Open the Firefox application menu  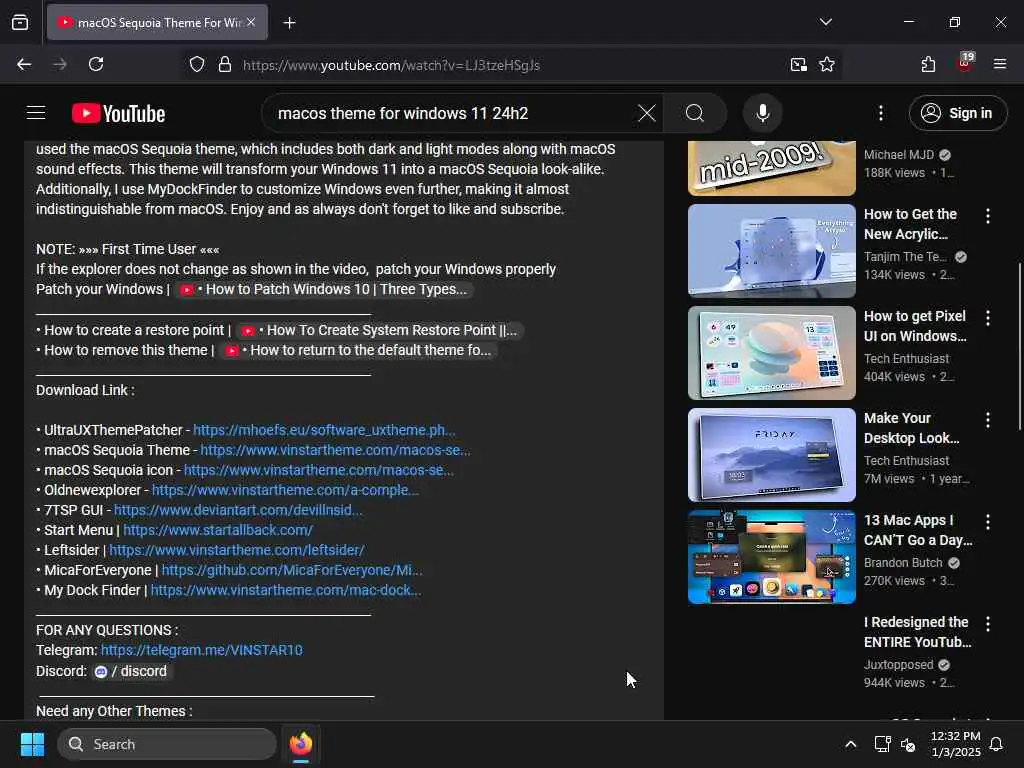pos(999,64)
